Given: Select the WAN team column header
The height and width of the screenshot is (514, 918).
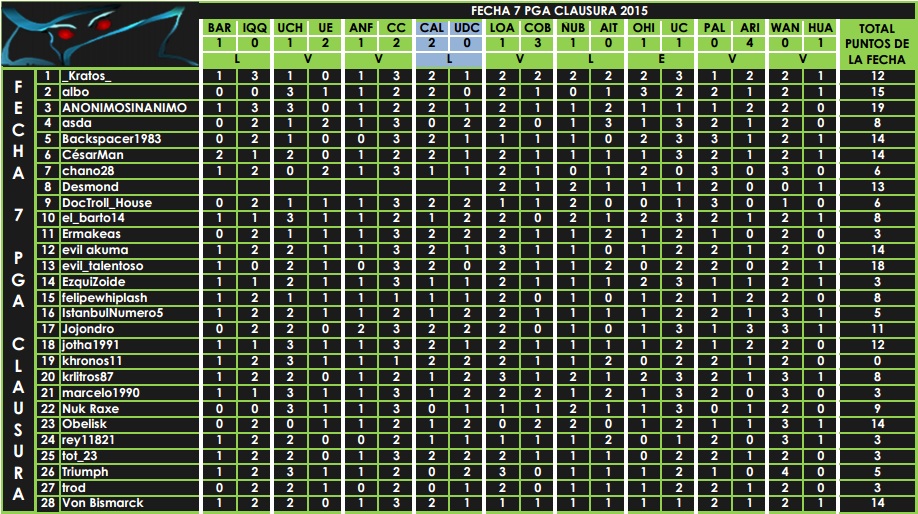Looking at the screenshot, I should pos(785,28).
